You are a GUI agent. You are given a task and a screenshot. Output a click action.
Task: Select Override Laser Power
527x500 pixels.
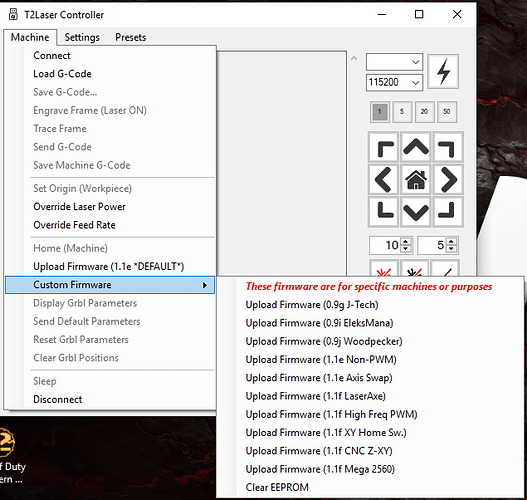(x=110, y=207)
